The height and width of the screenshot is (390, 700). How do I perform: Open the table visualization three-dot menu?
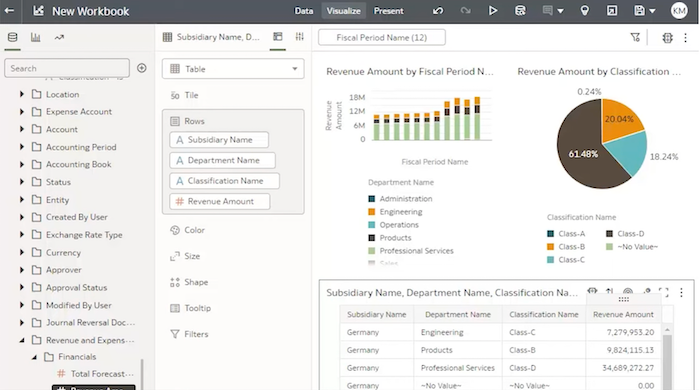pyautogui.click(x=681, y=293)
